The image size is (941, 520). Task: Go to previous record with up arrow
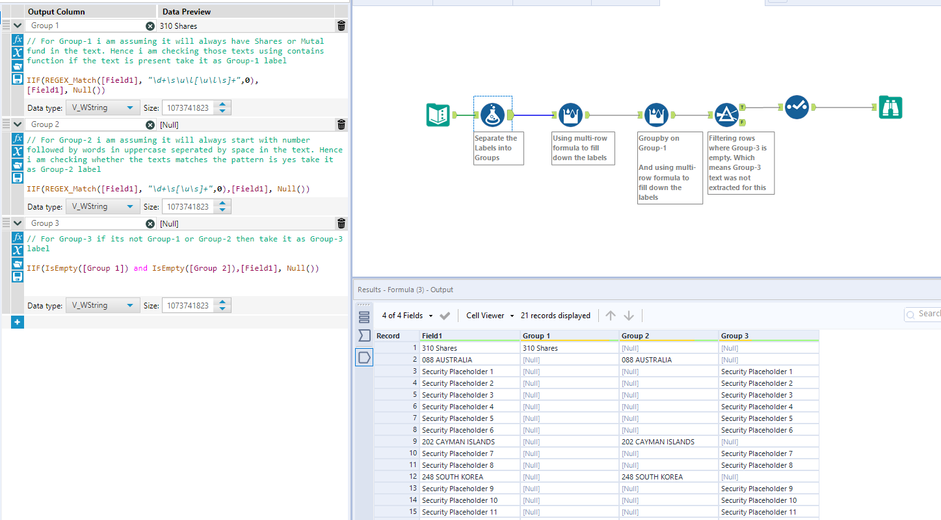[x=610, y=315]
